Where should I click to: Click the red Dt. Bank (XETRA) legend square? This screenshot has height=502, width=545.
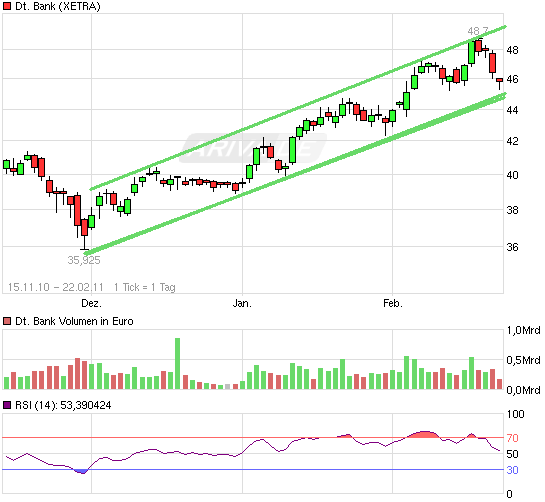7,6
